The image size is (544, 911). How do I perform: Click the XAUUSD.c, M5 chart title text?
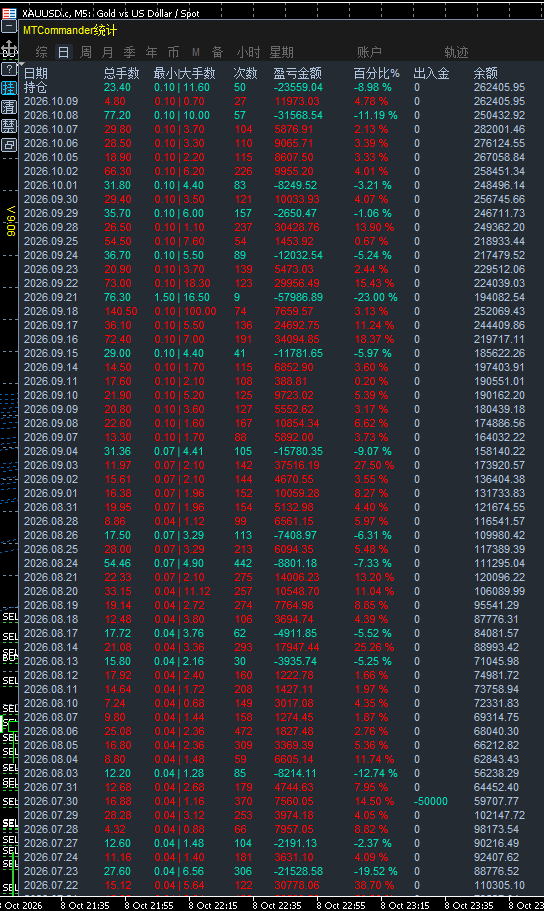pos(110,13)
